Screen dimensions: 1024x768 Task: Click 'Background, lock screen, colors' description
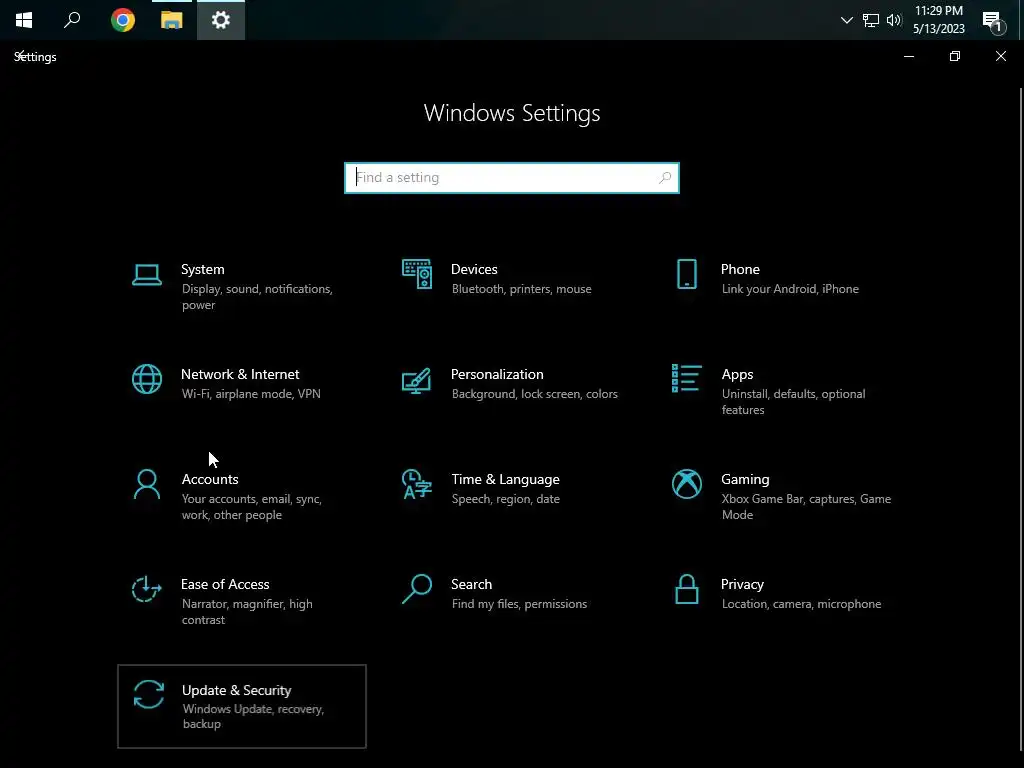click(535, 394)
